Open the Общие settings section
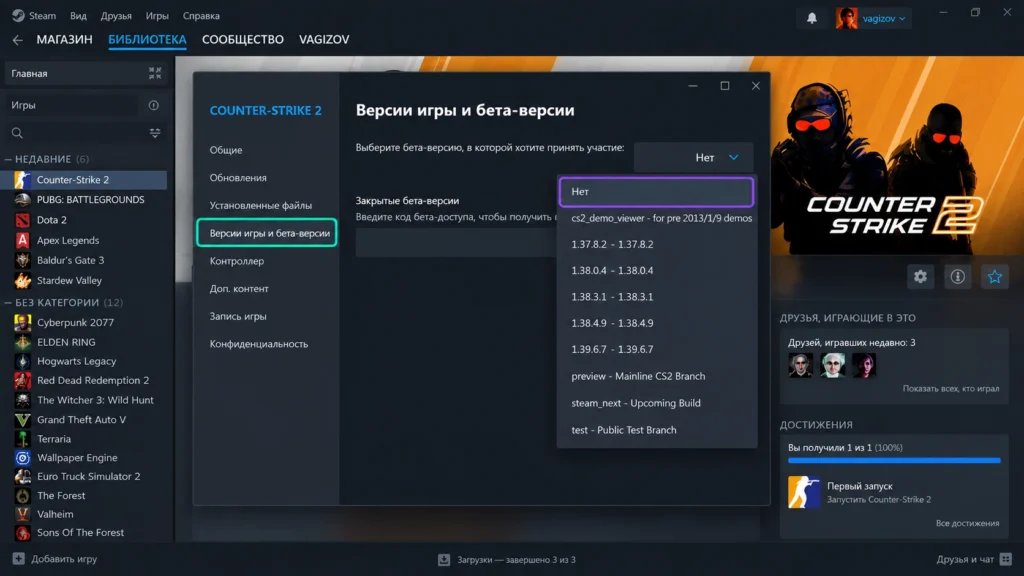Viewport: 1024px width, 576px height. [x=226, y=150]
